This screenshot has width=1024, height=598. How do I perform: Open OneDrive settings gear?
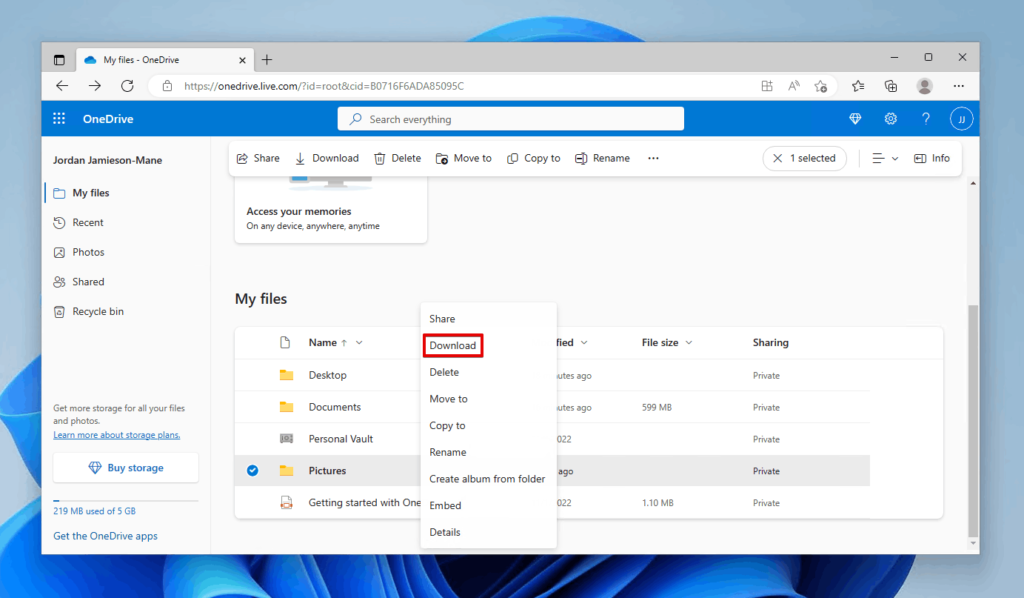point(890,118)
